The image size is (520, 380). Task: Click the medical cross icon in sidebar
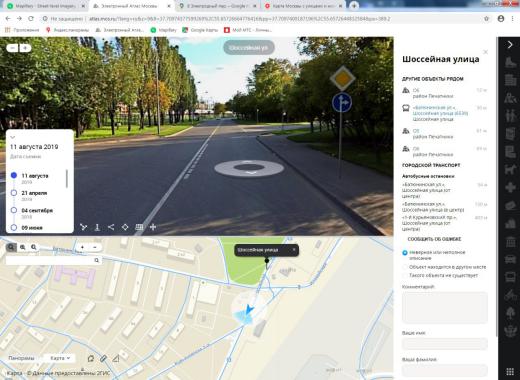pos(510,187)
